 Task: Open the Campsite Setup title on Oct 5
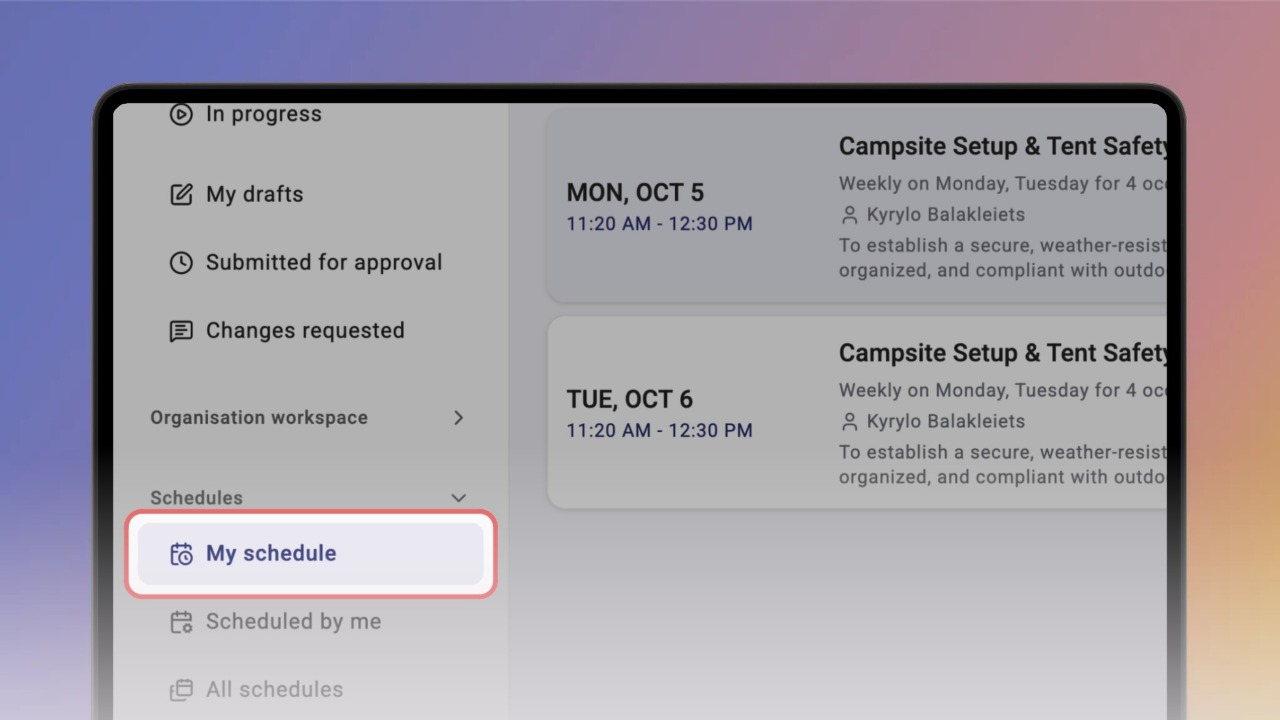pos(1003,146)
